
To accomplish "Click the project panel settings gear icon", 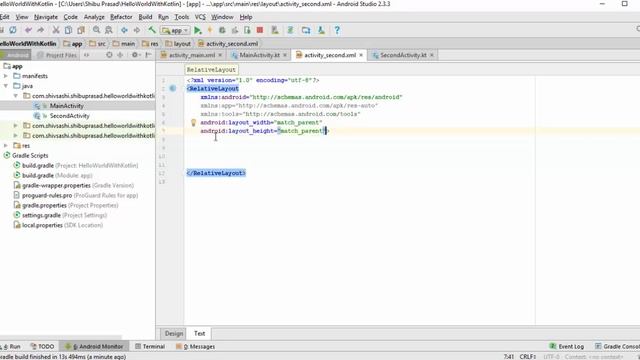I will coord(135,55).
